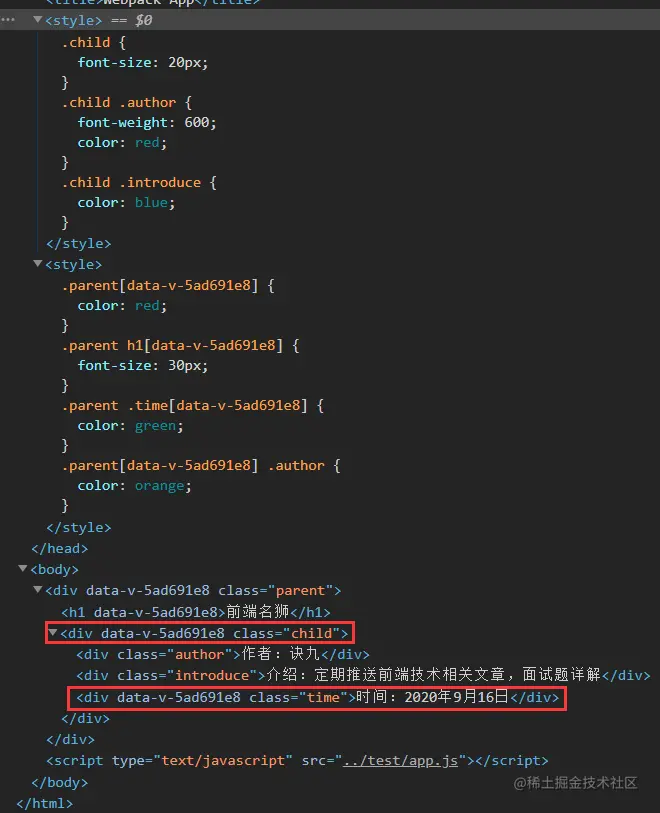Screen dimensions: 660x813
Task: Click the color blue declaration
Action: [x=126, y=203]
